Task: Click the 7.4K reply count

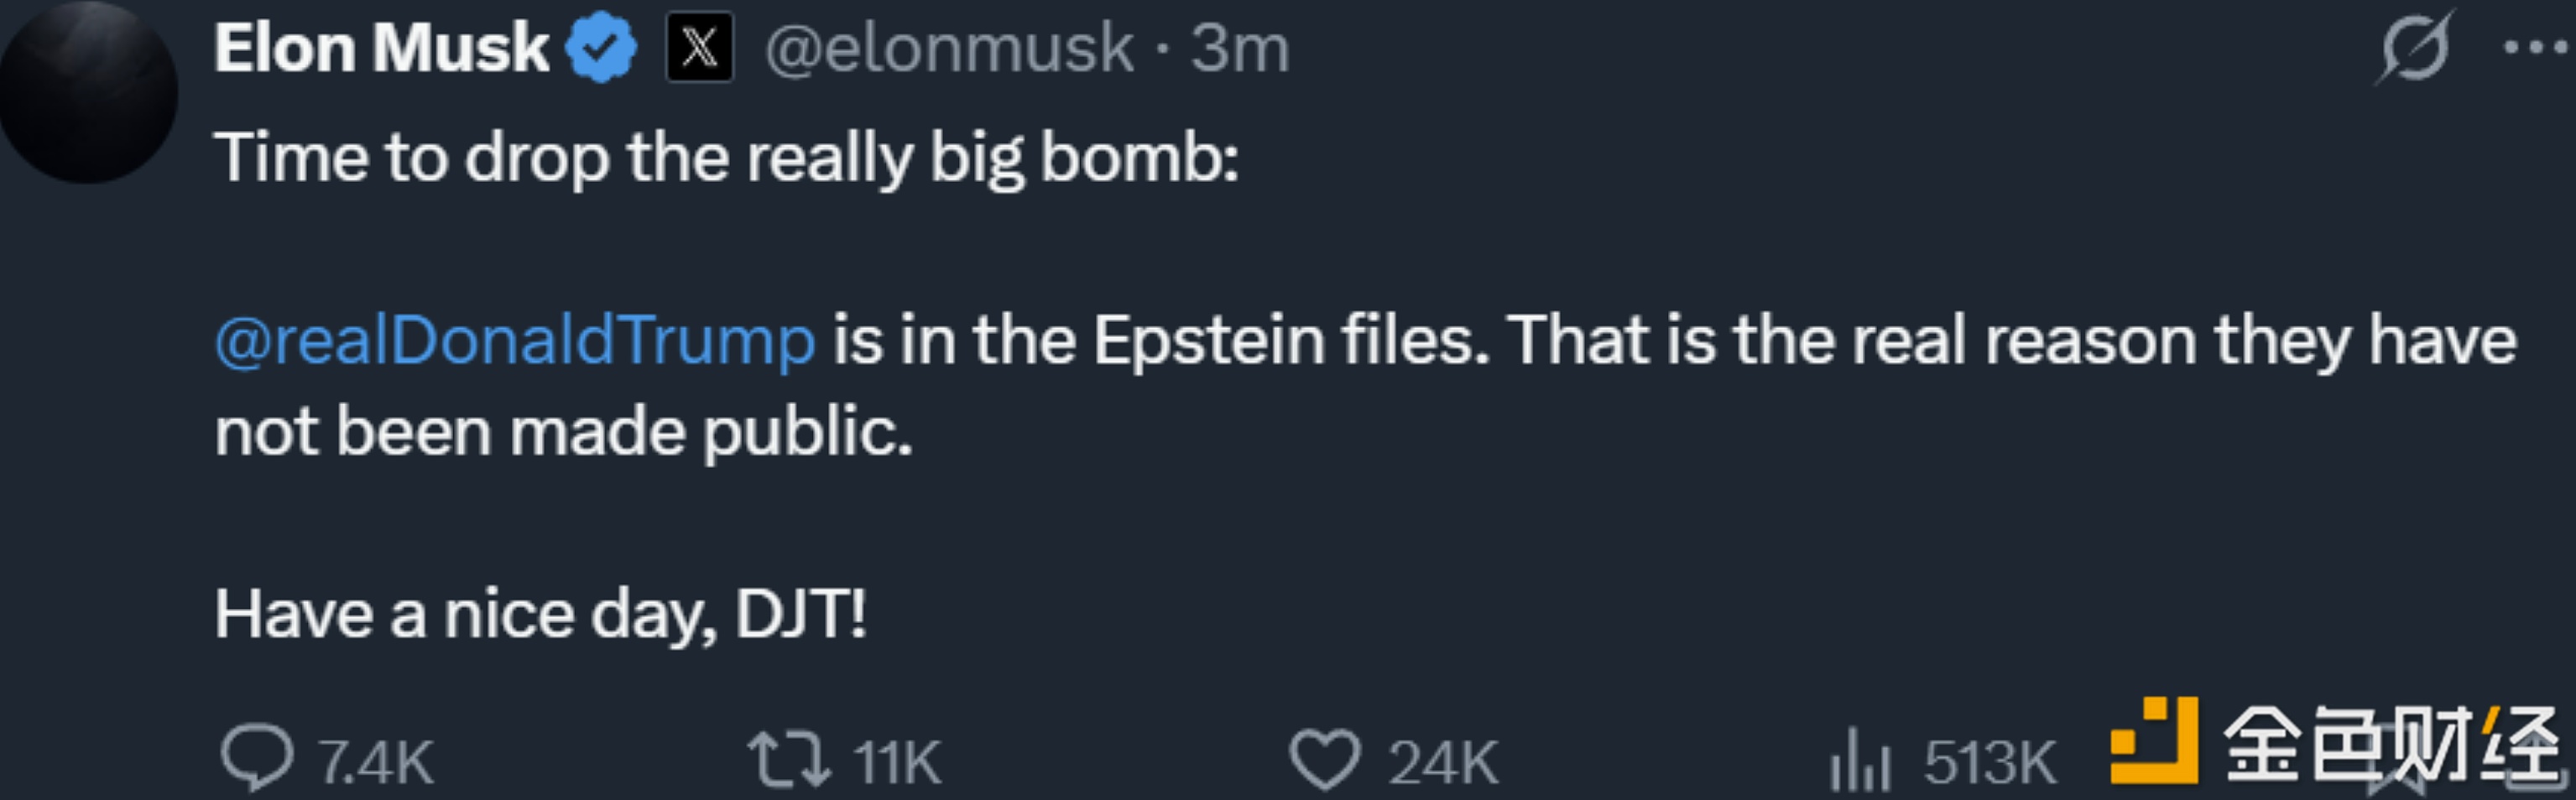Action: click(376, 763)
